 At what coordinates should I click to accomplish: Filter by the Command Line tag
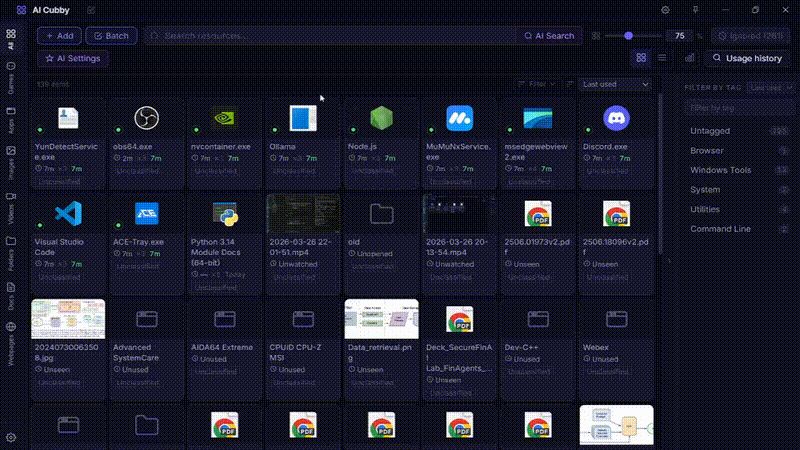[x=739, y=229]
